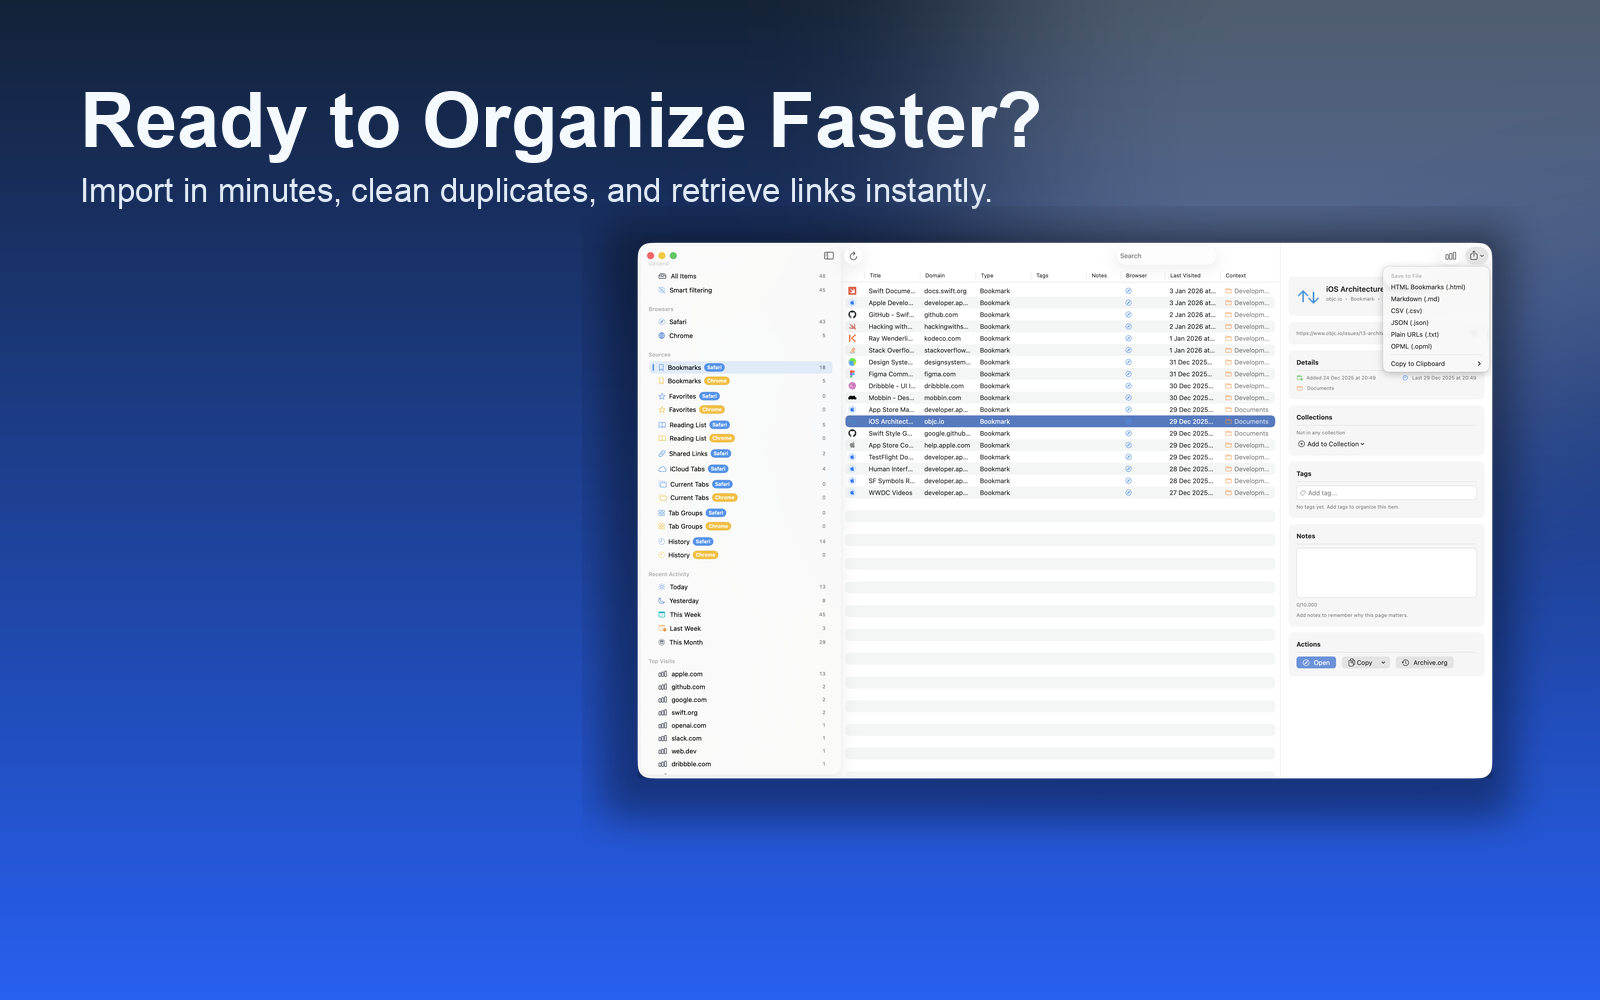Open iCloud Tabs from the sidebar
This screenshot has height=1000, width=1600.
click(687, 468)
